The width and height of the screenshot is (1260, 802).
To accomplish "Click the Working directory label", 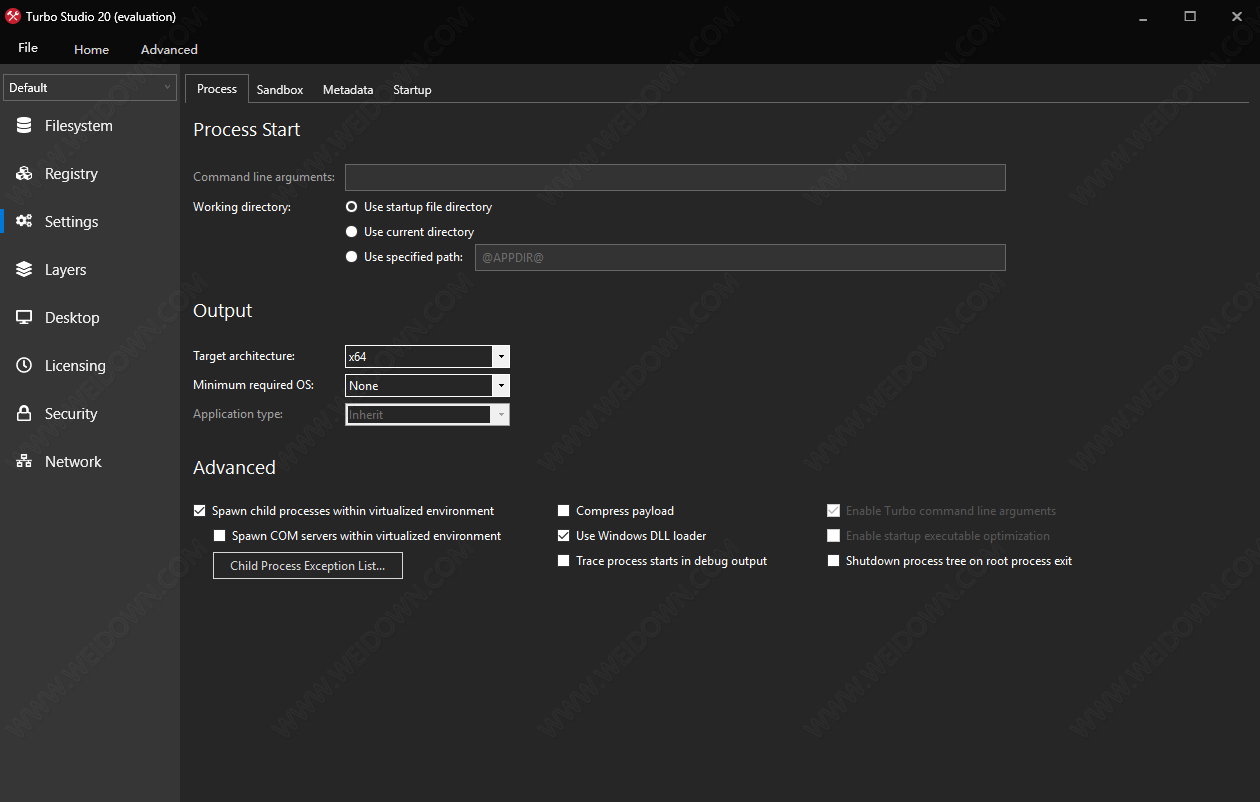I will point(242,207).
